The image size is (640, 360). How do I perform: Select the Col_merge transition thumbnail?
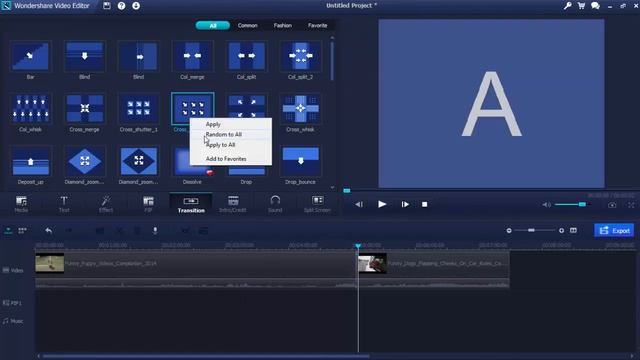[192, 56]
